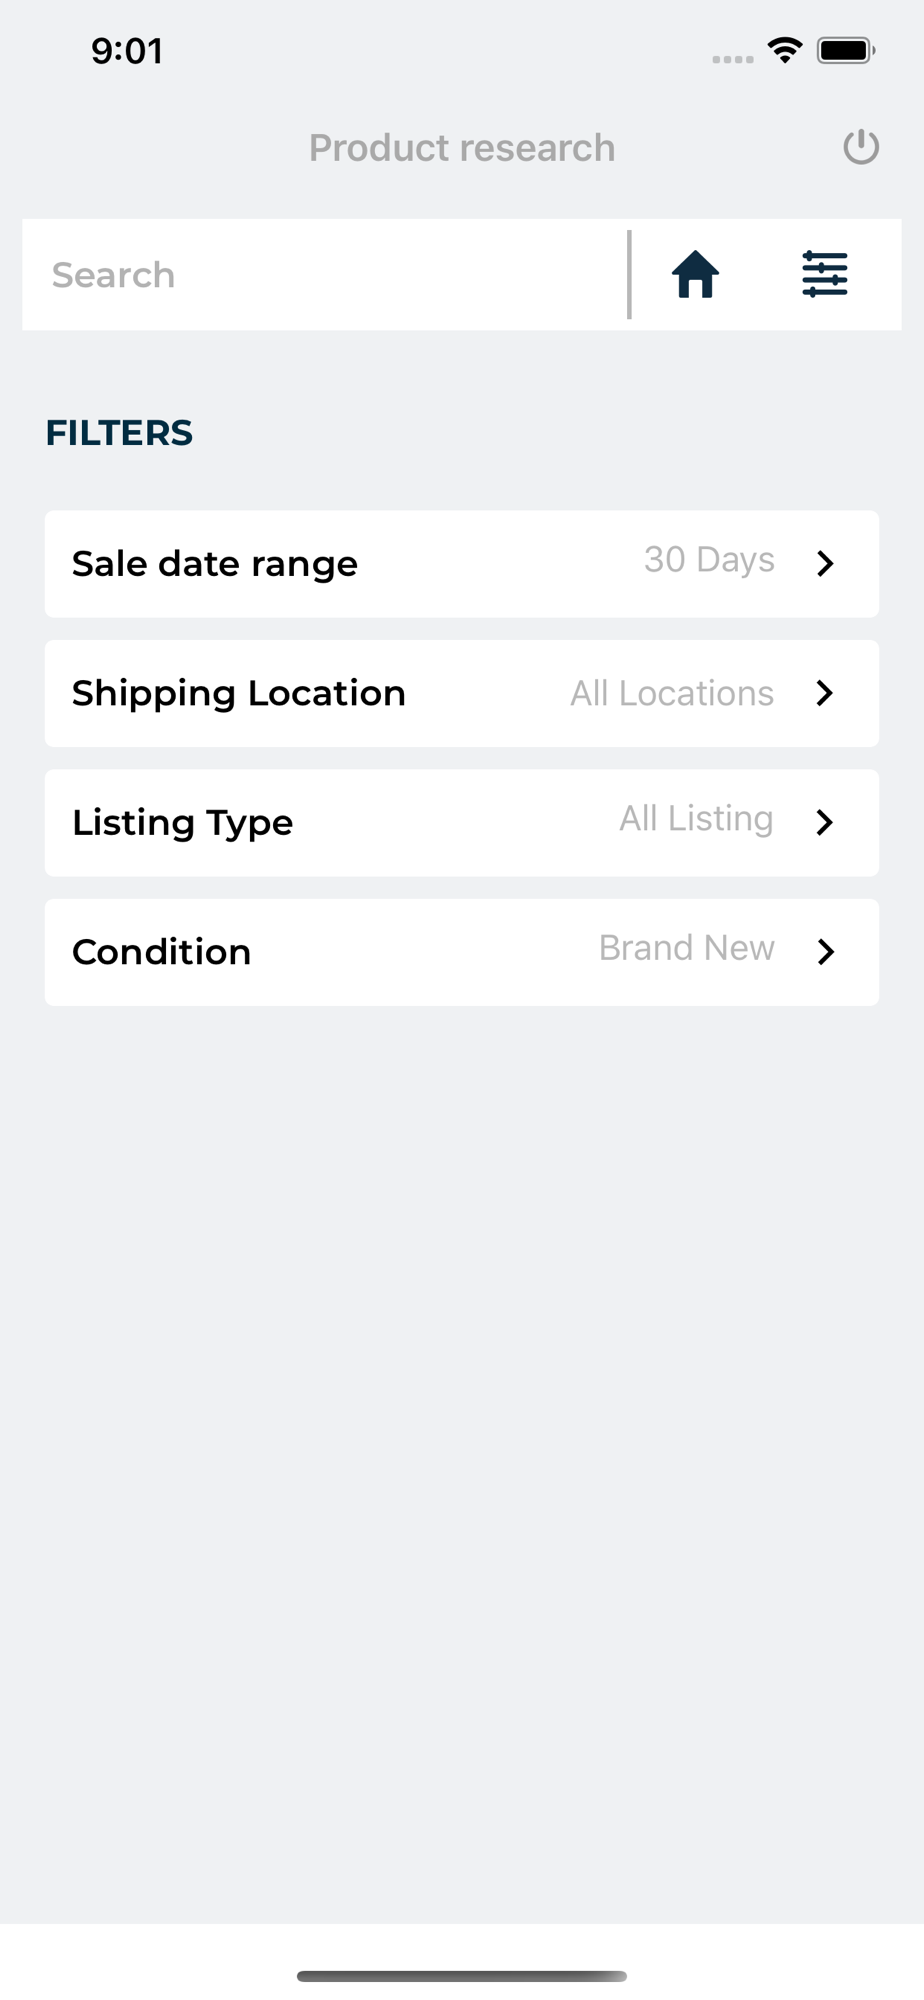Open the Shipping Location filter
The width and height of the screenshot is (924, 2000).
[462, 693]
